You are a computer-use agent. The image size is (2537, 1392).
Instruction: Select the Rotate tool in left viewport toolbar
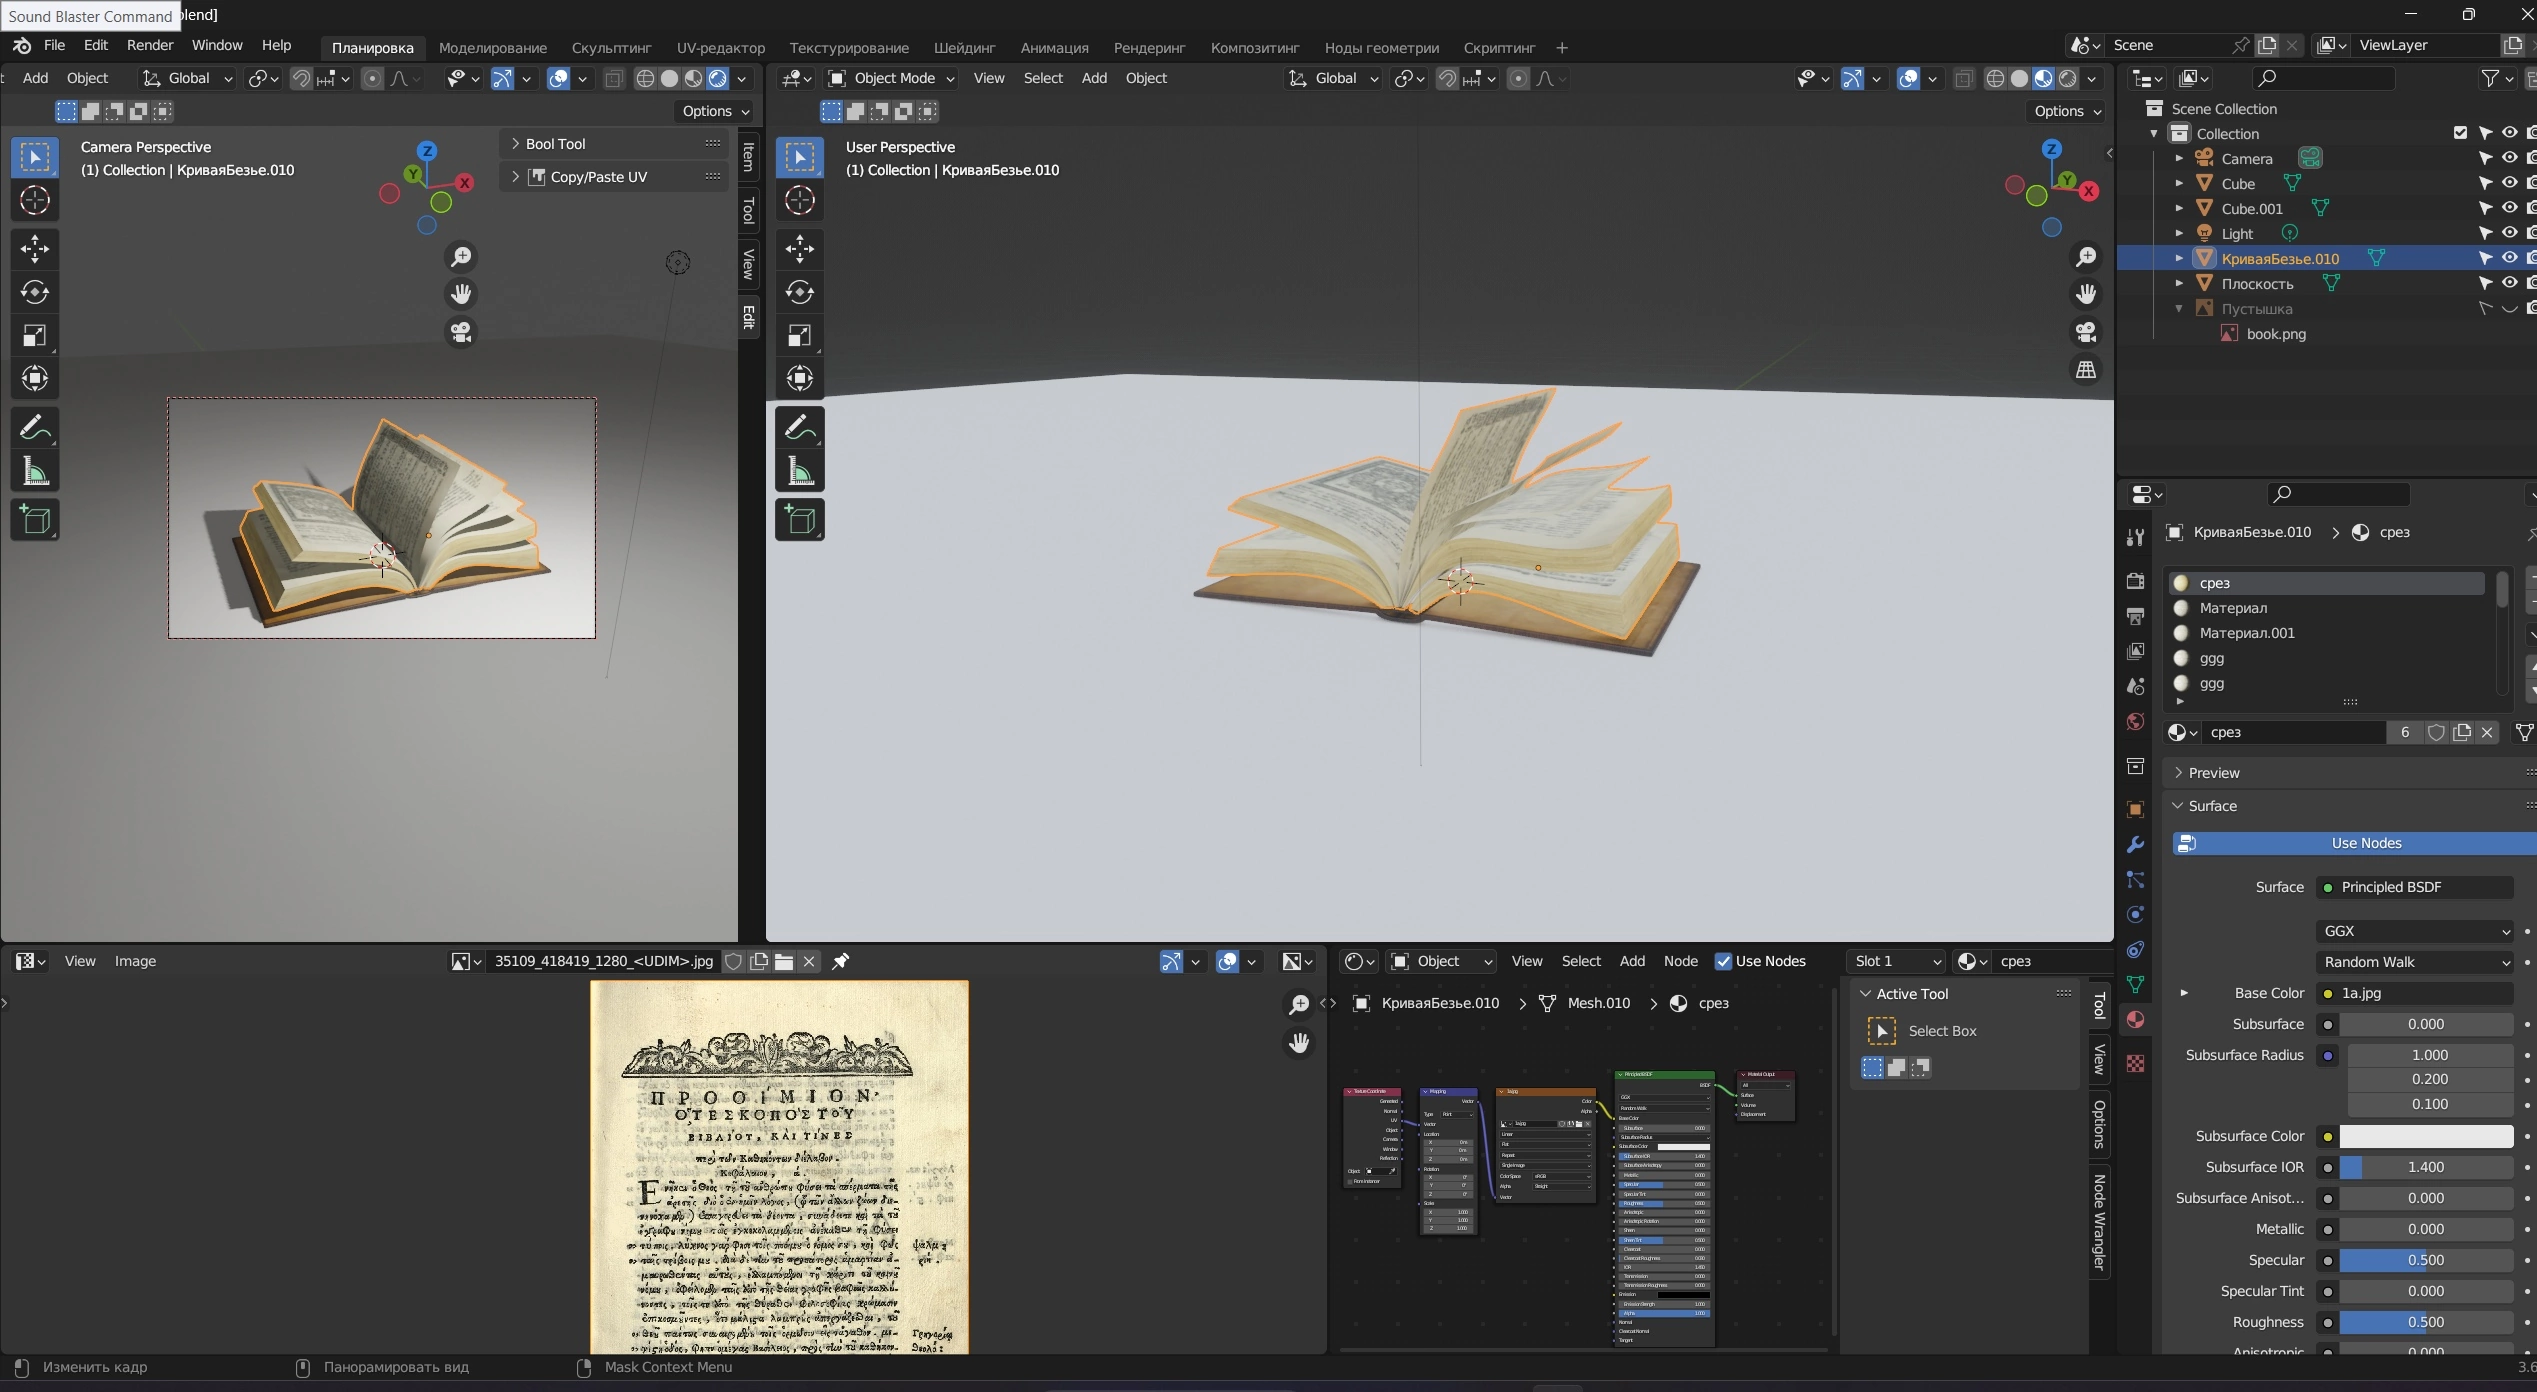35,292
